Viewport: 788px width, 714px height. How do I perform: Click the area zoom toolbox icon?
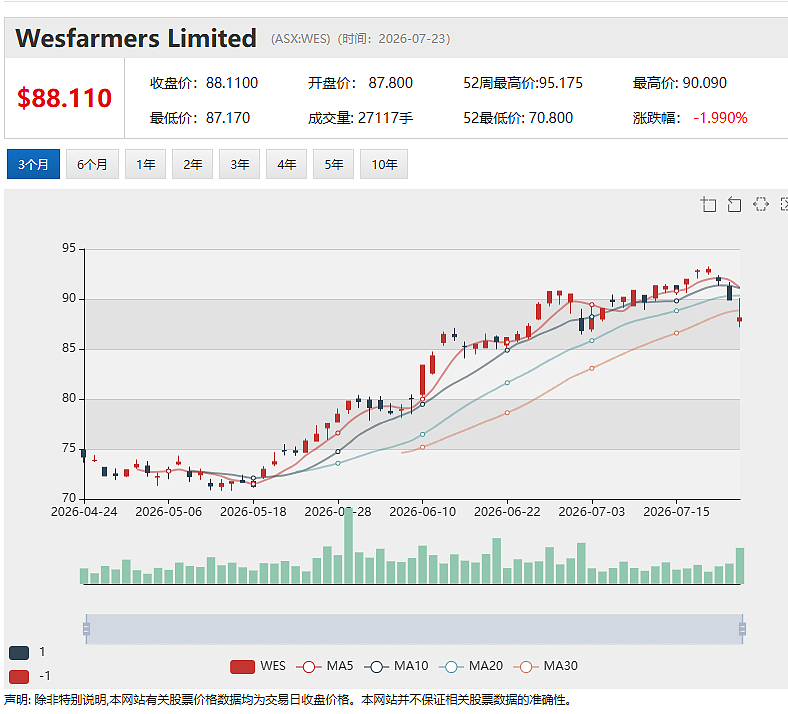(x=708, y=204)
